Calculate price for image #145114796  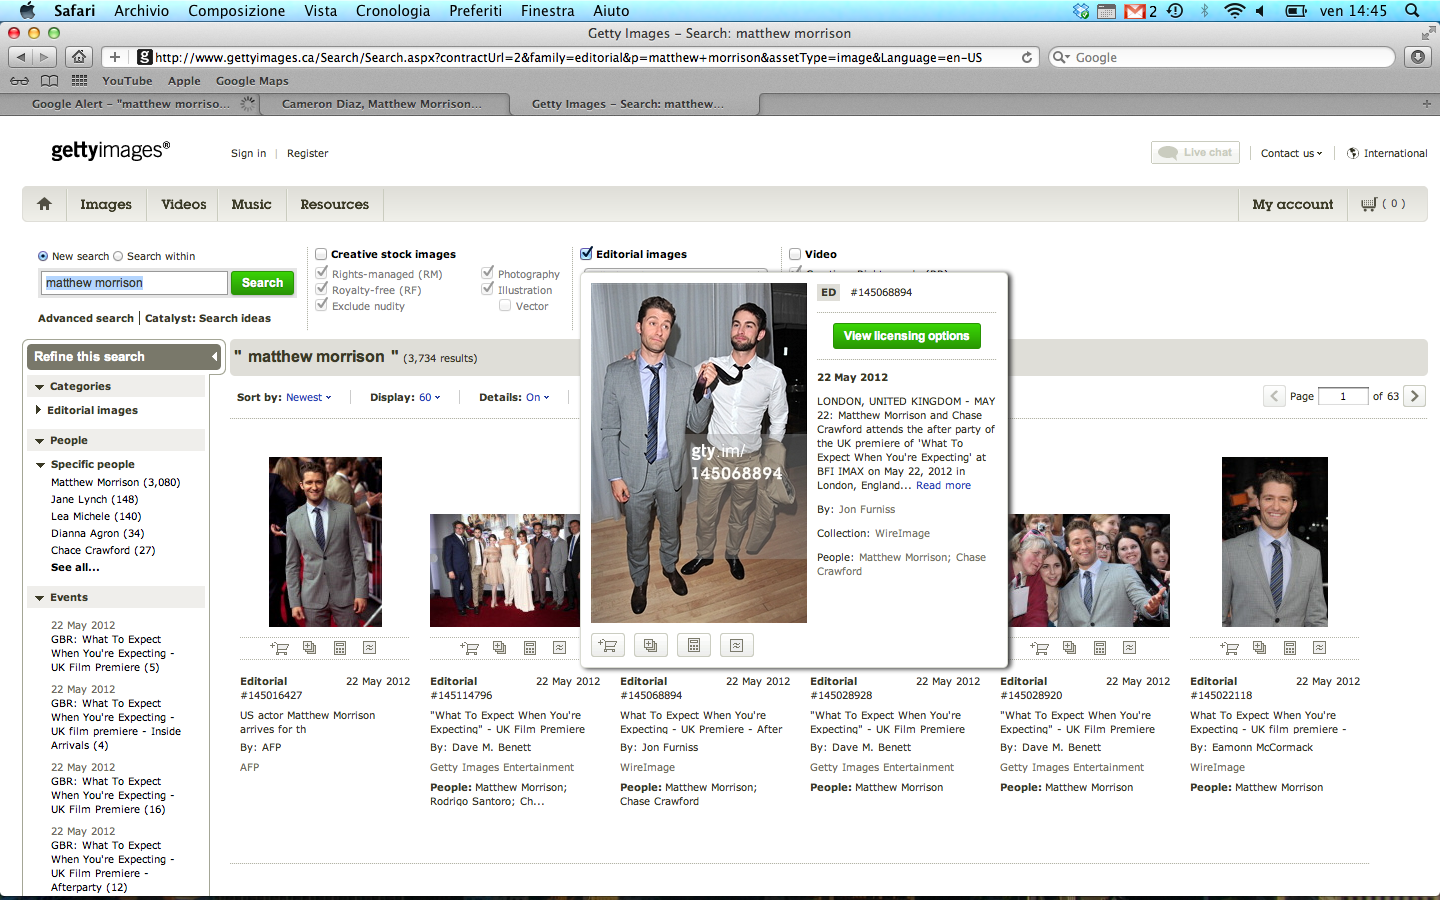[530, 648]
